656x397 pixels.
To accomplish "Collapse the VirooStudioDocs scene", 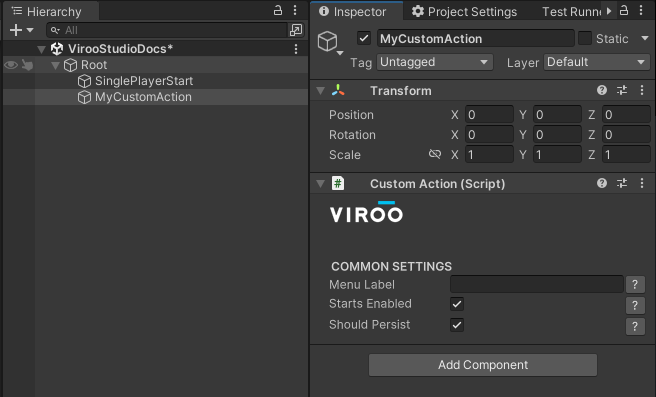I will click(x=41, y=49).
